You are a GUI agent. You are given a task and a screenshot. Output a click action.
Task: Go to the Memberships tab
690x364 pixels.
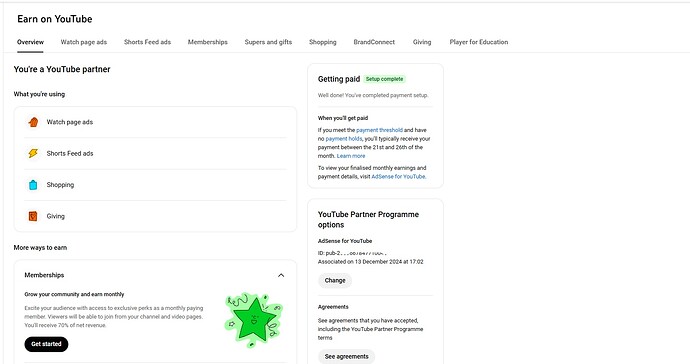click(x=208, y=42)
